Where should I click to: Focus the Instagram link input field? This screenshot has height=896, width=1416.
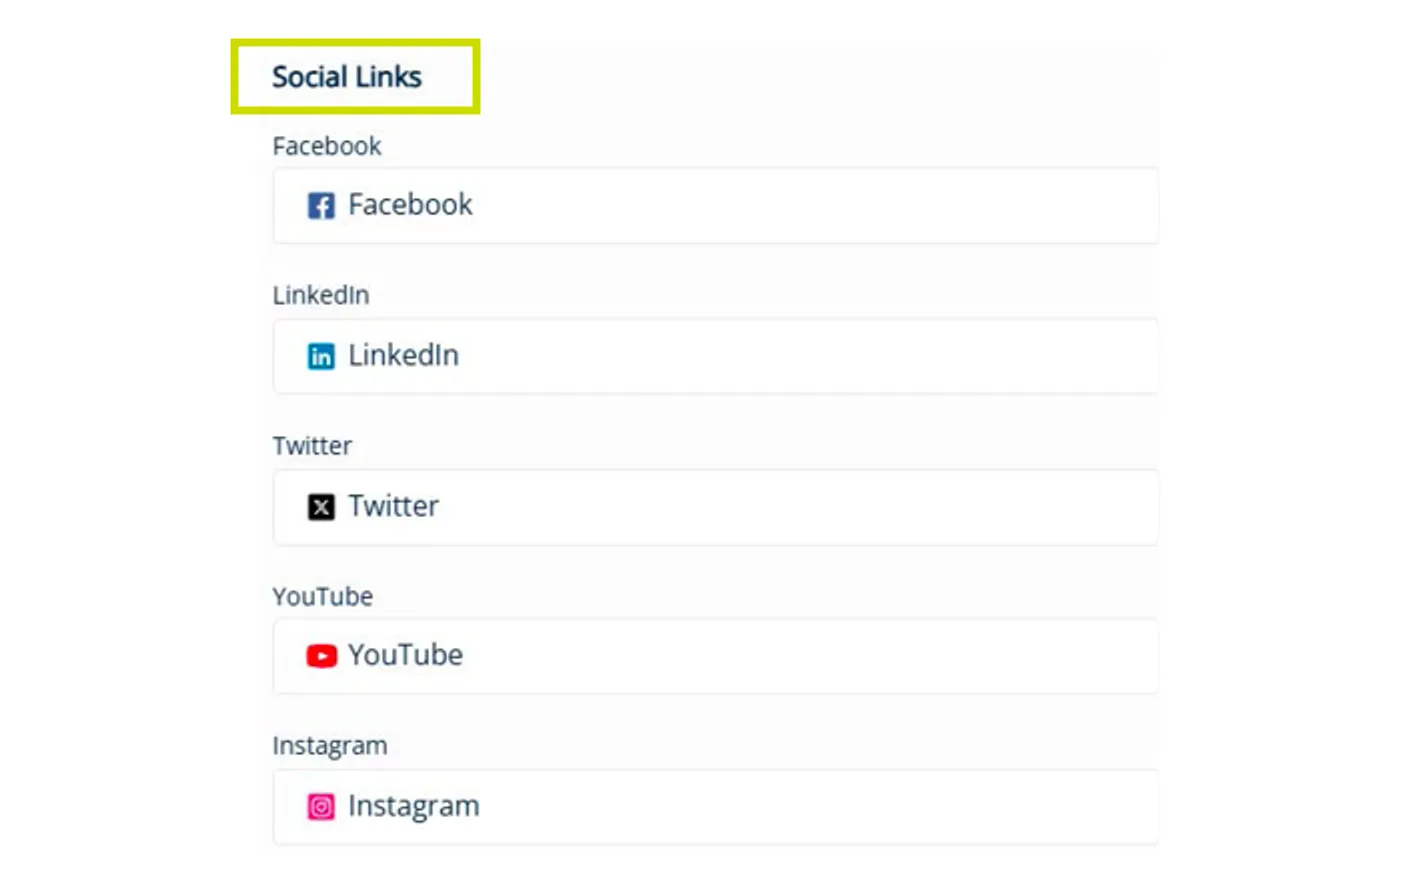click(716, 807)
